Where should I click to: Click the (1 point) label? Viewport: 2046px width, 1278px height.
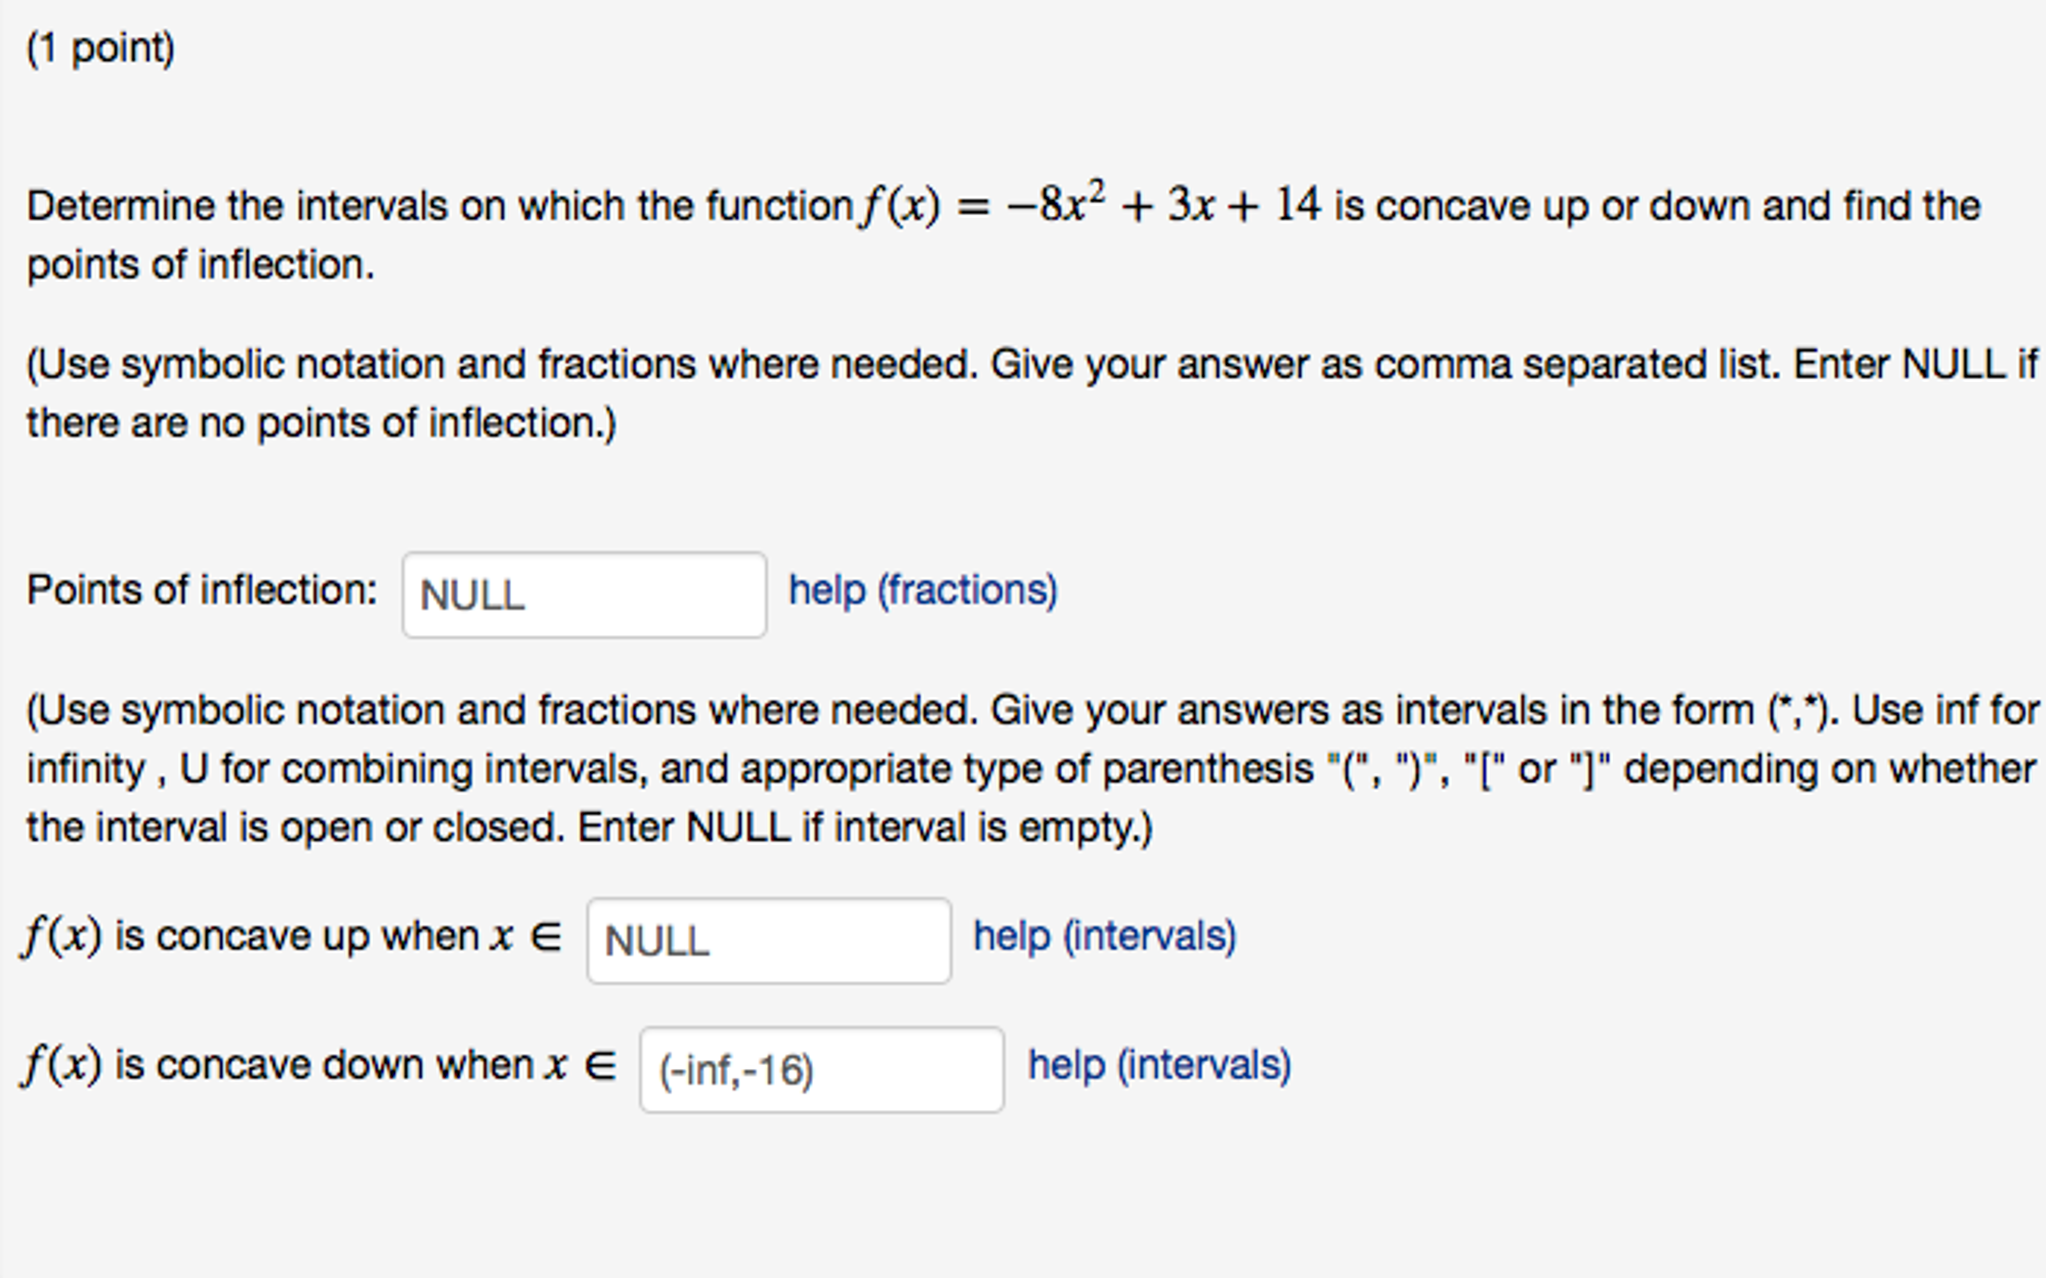tap(100, 45)
